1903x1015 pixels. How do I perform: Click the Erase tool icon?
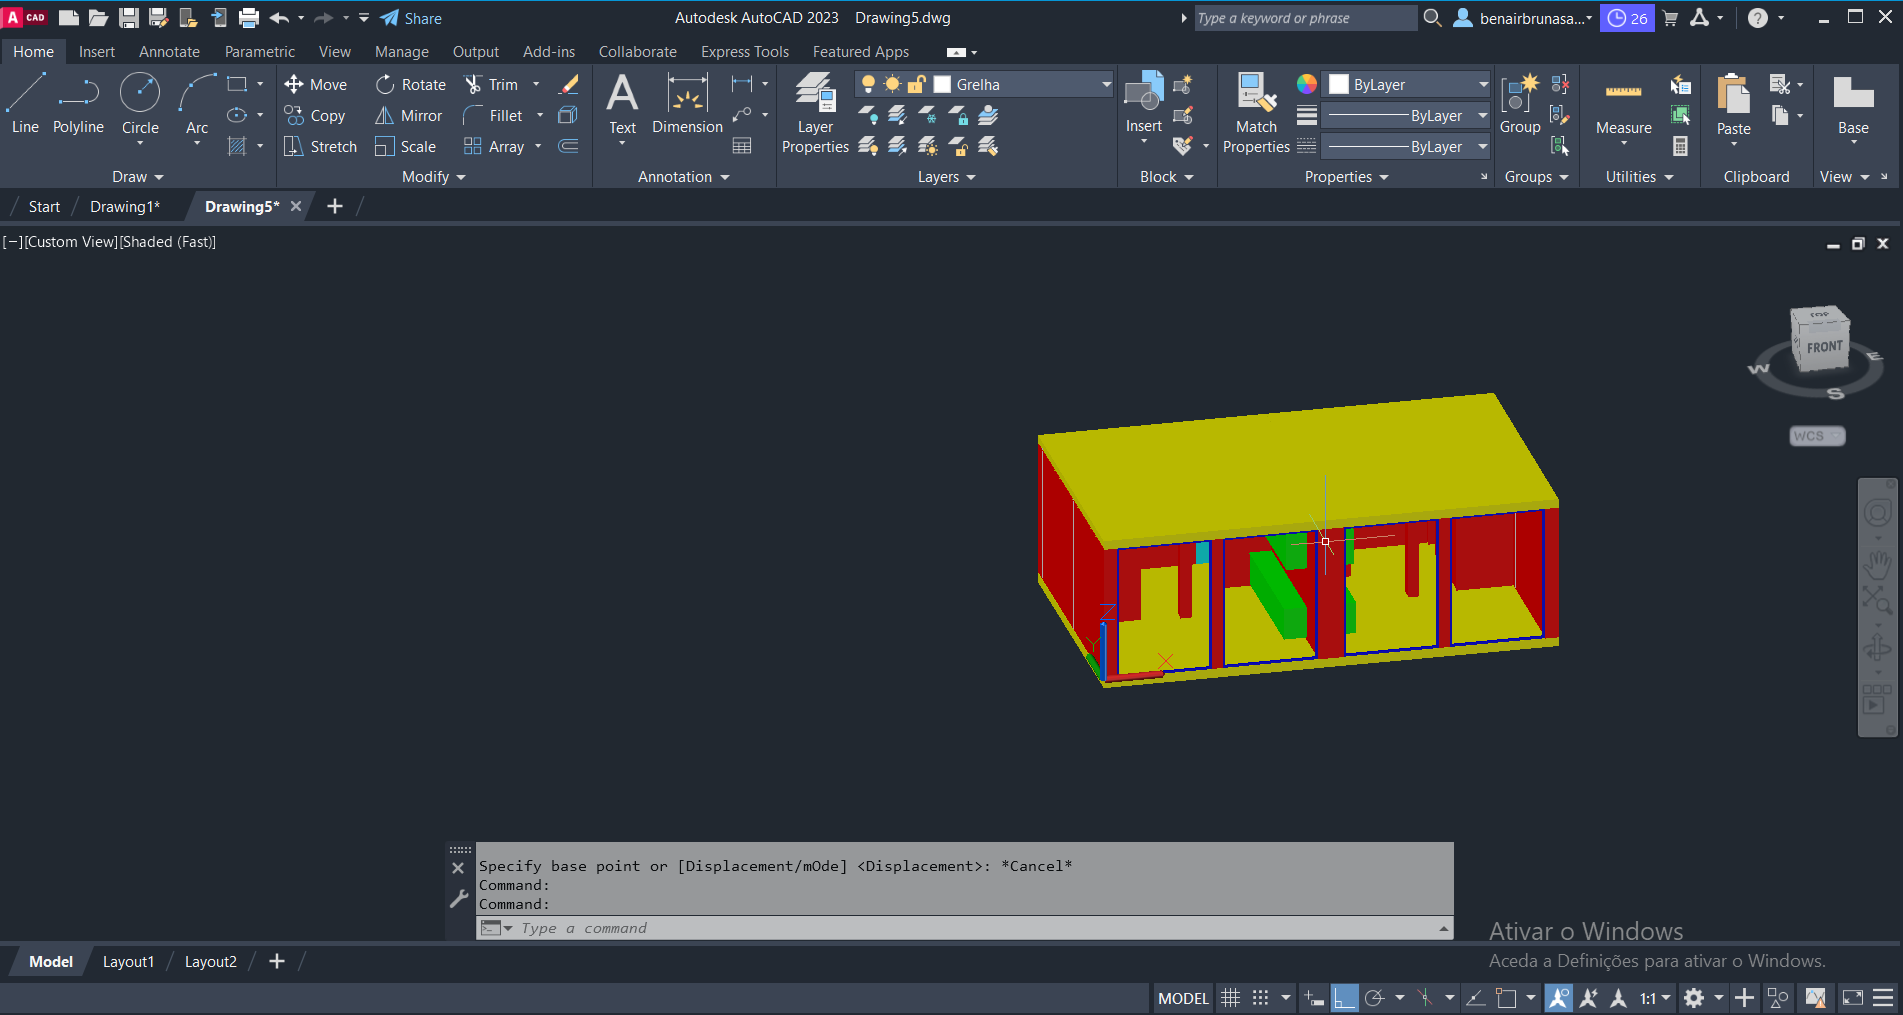[569, 85]
